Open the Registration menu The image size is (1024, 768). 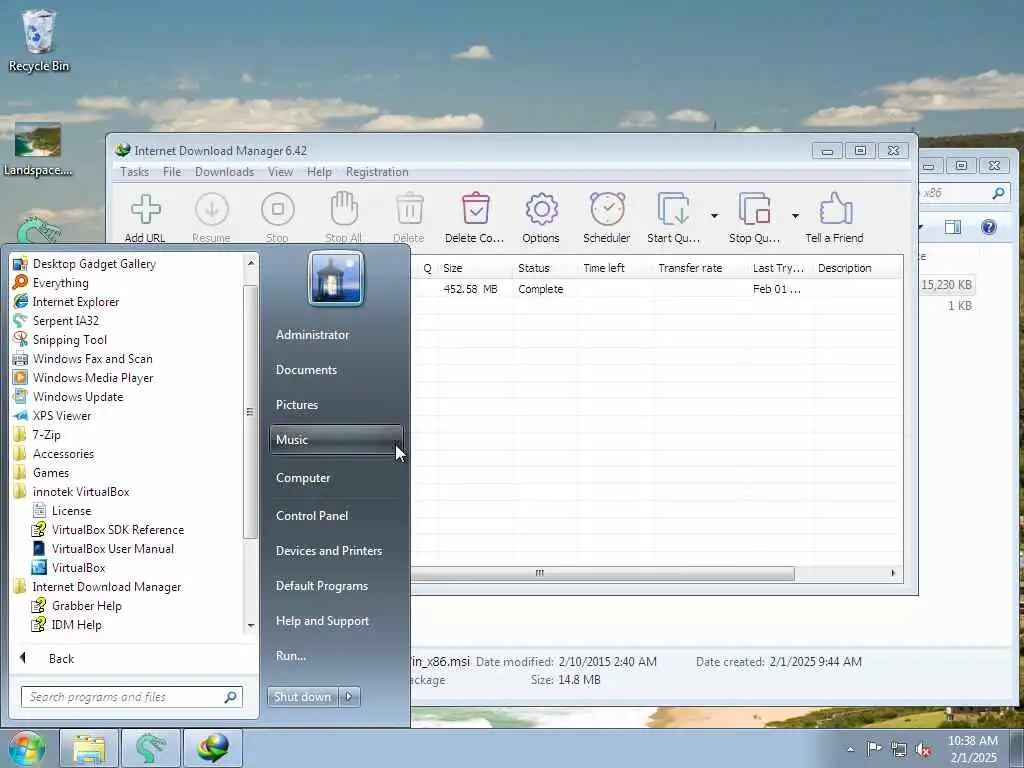click(x=377, y=172)
